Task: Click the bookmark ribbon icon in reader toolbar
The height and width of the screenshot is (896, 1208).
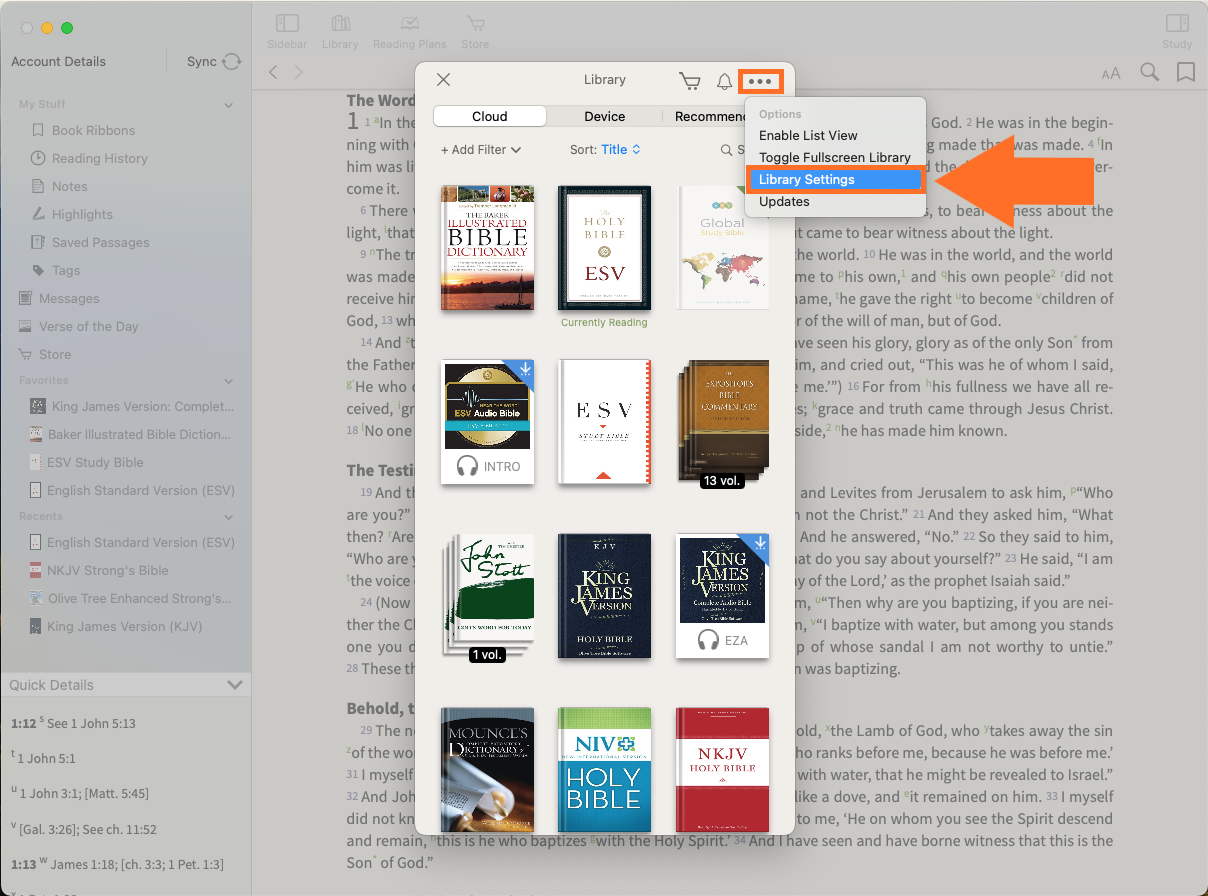Action: [1186, 72]
